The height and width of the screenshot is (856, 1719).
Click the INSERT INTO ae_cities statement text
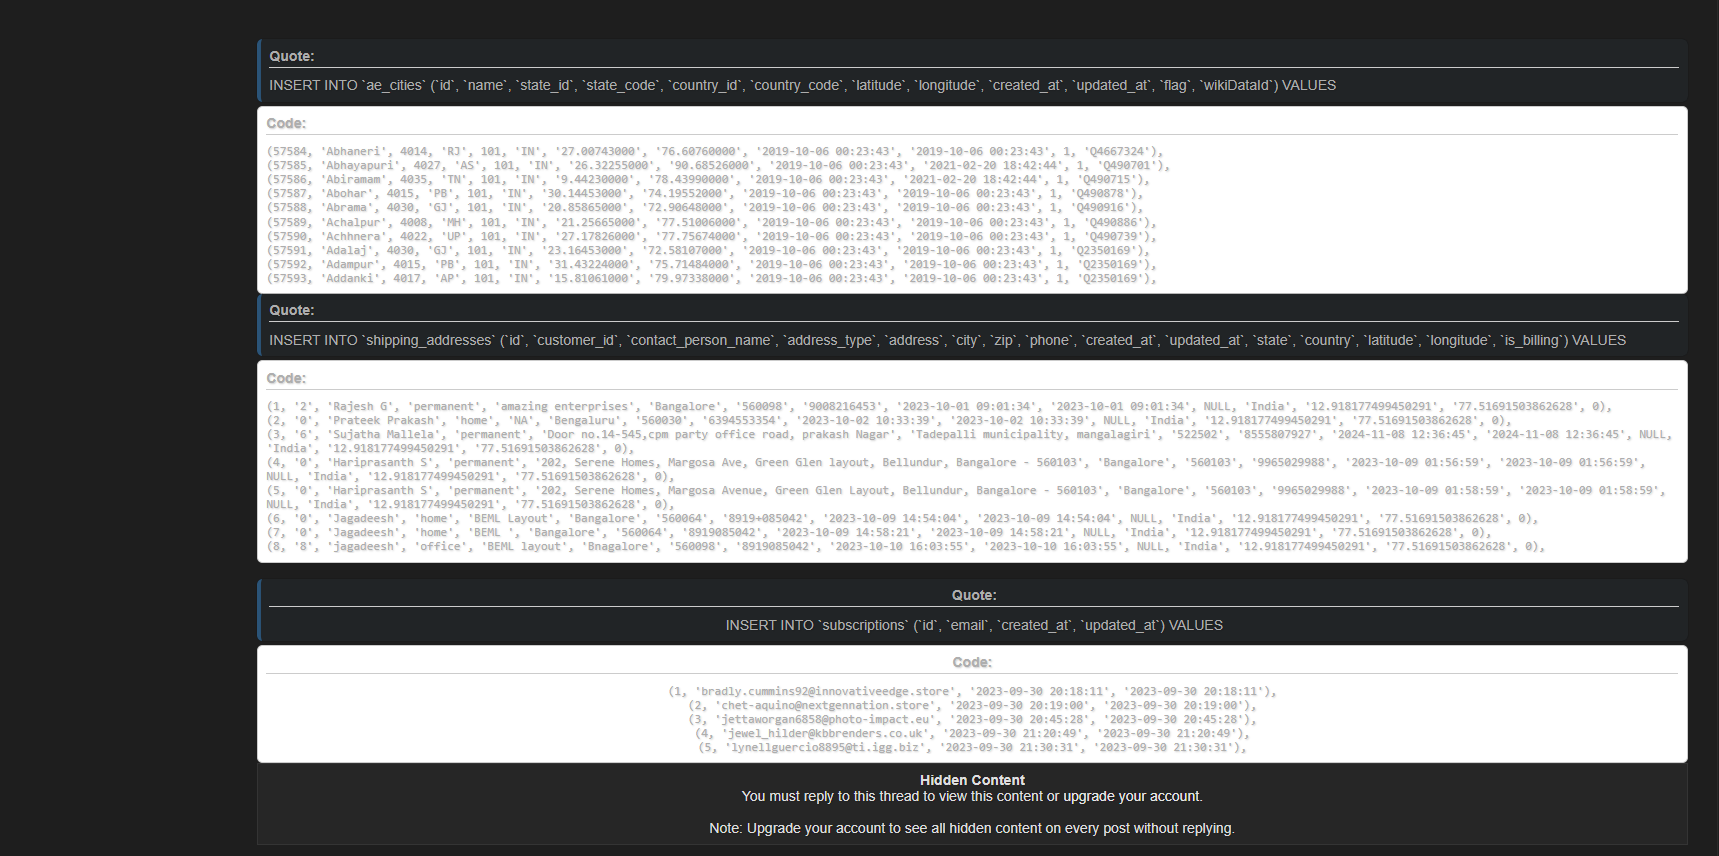click(x=802, y=85)
